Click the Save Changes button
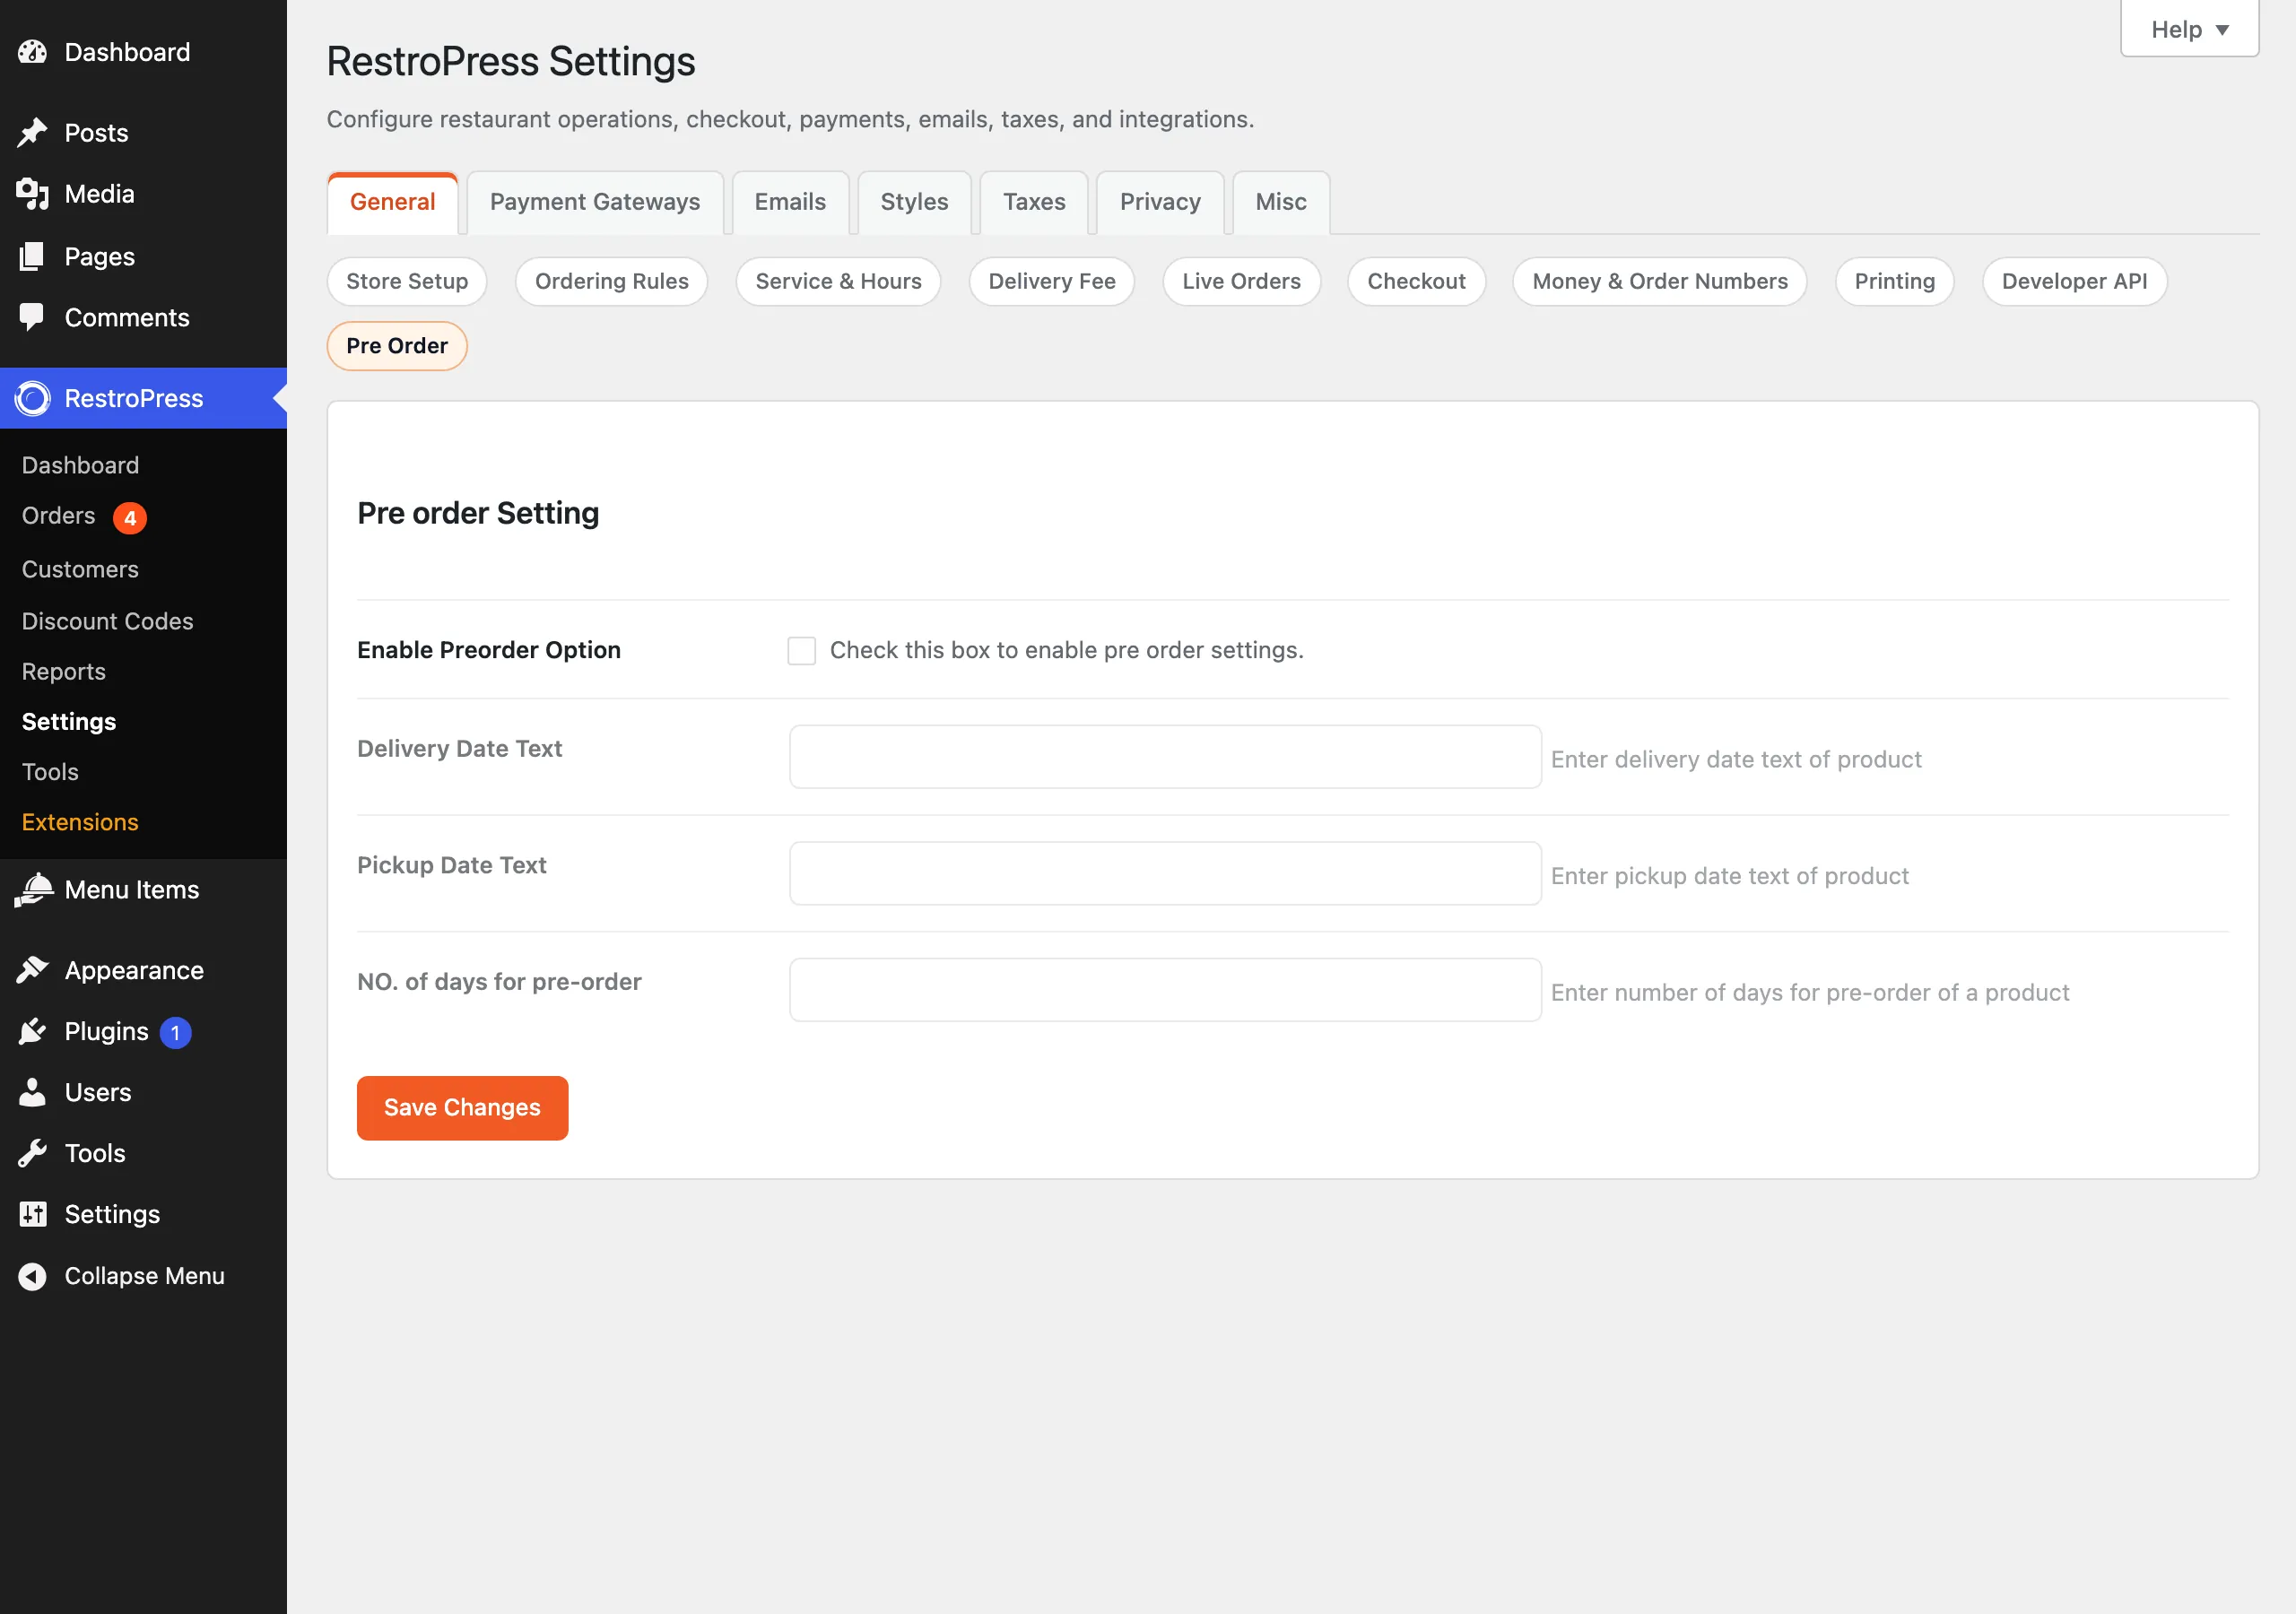The height and width of the screenshot is (1614, 2296). click(462, 1108)
